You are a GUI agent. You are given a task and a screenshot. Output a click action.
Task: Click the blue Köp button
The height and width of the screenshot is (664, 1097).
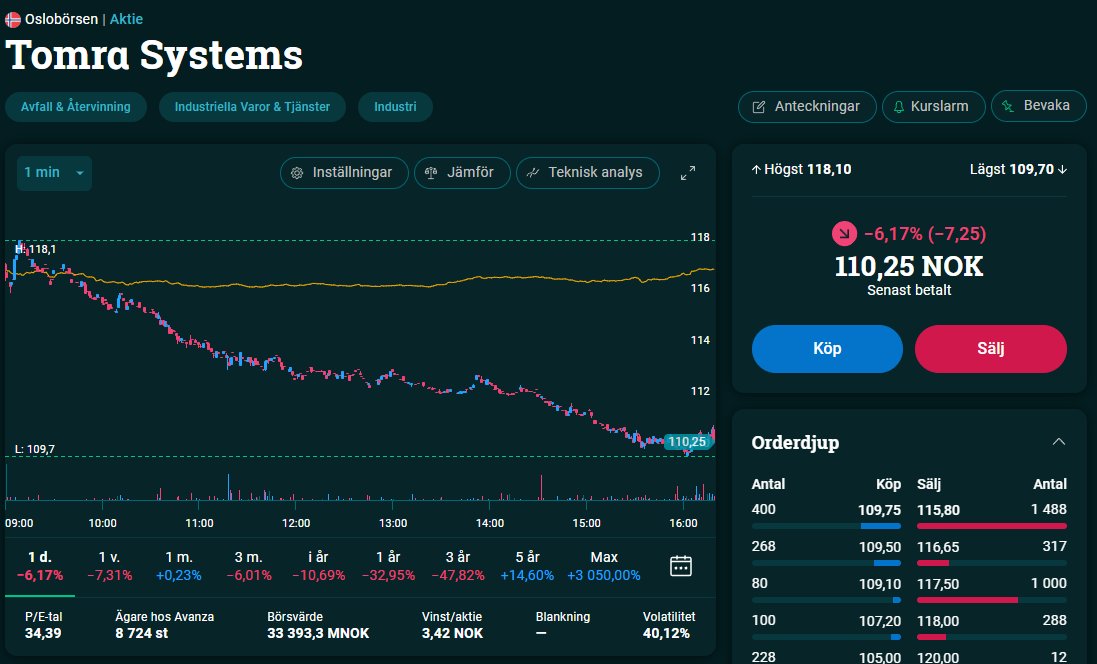(x=827, y=348)
